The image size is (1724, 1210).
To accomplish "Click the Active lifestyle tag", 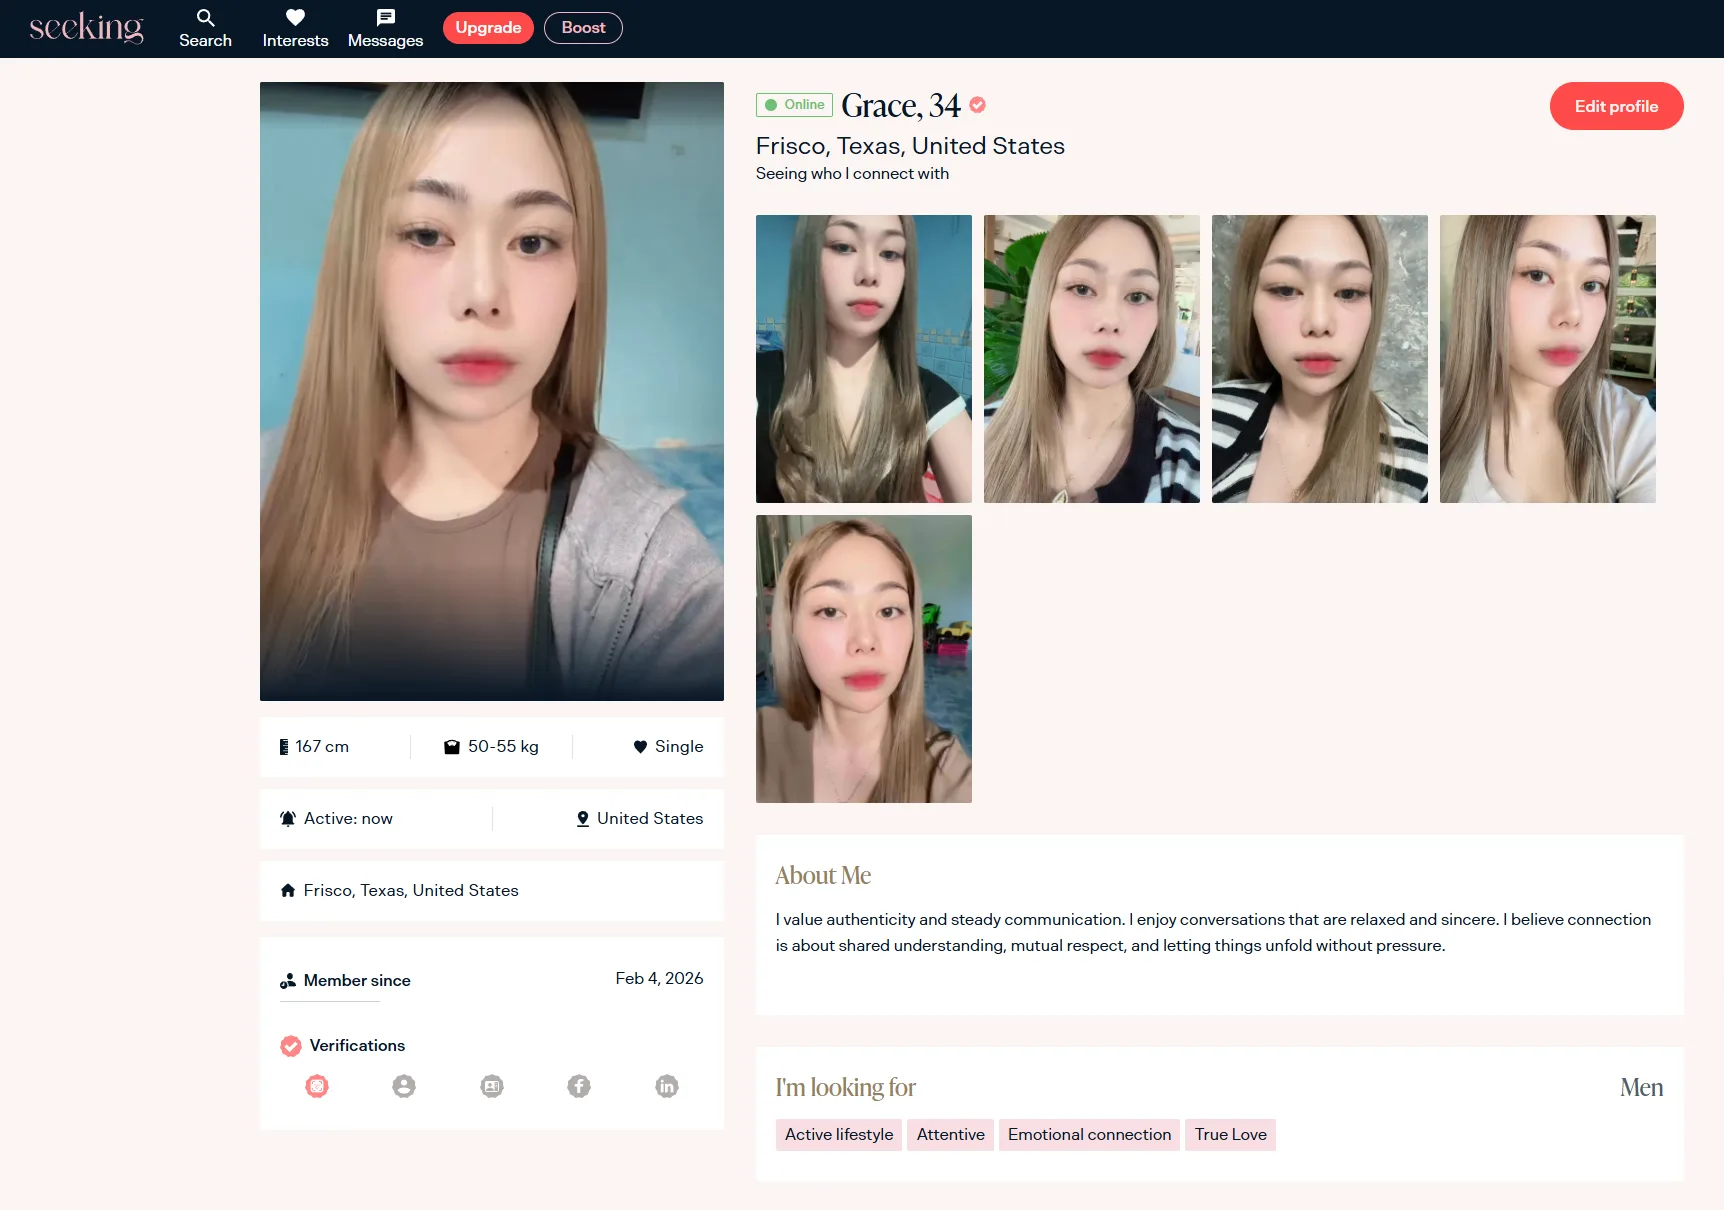I will coord(839,1135).
